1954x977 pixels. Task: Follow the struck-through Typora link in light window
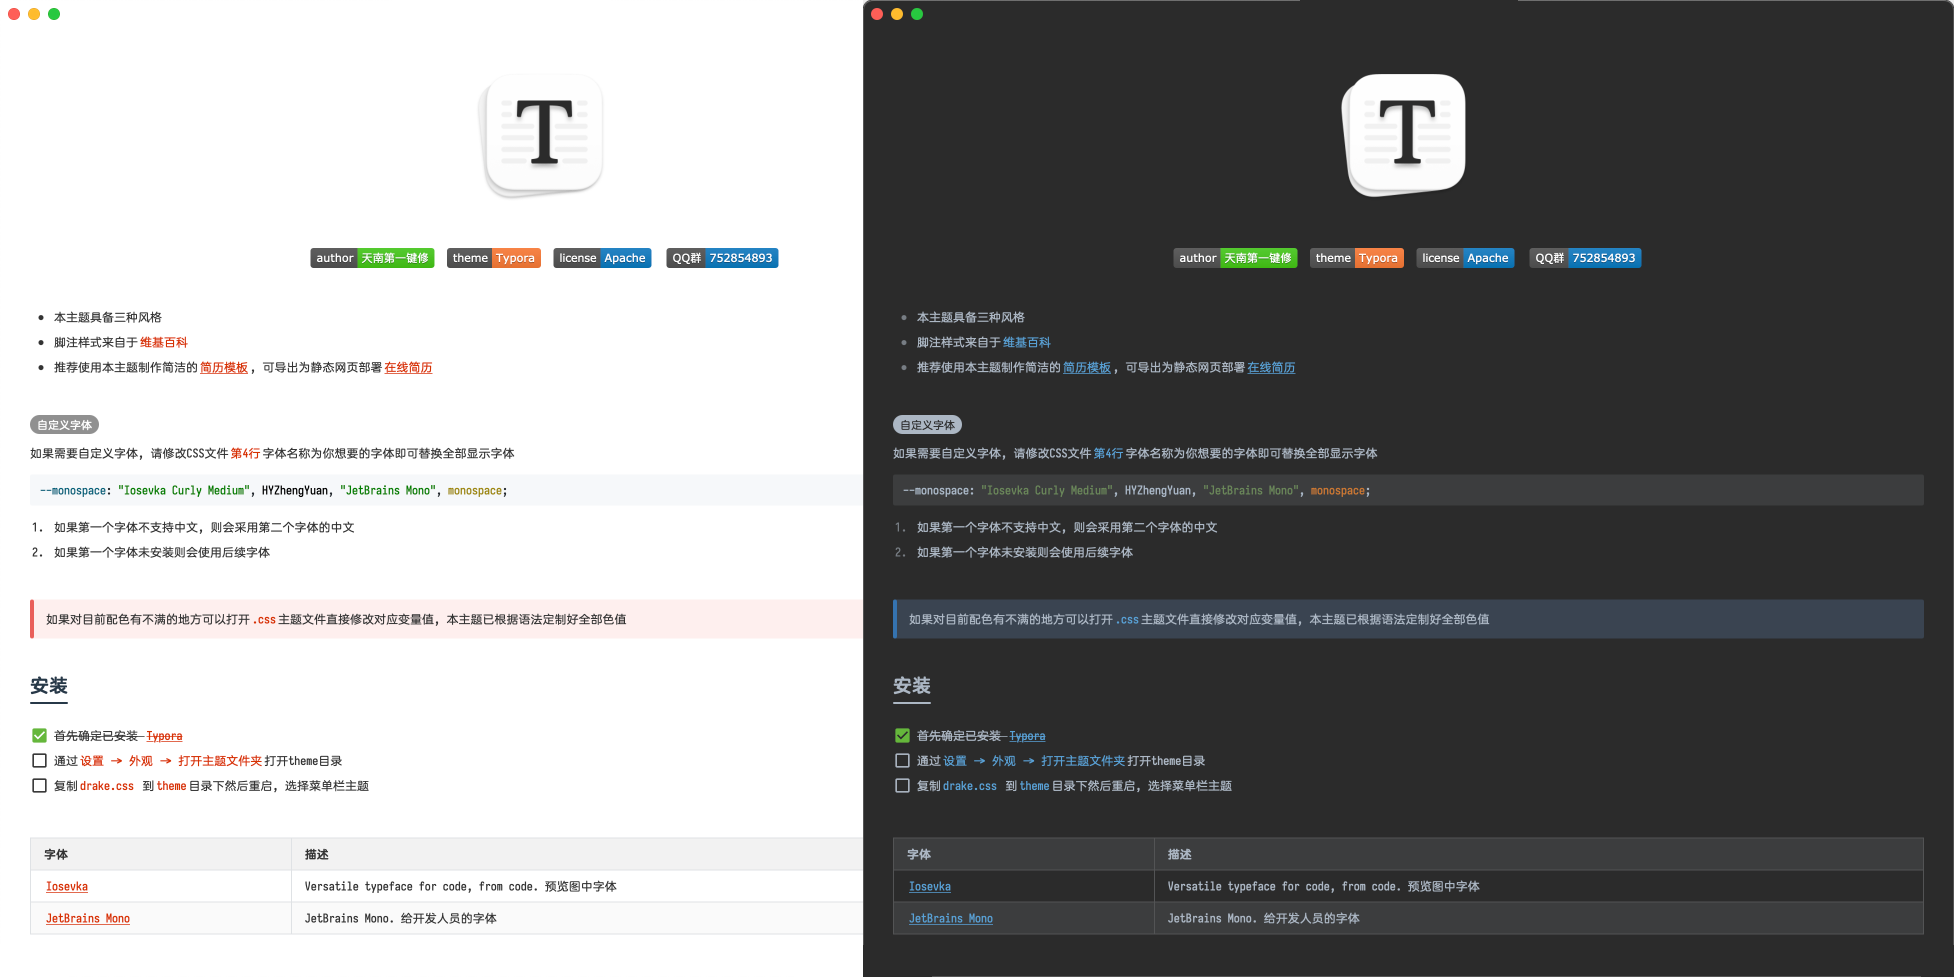pyautogui.click(x=165, y=736)
